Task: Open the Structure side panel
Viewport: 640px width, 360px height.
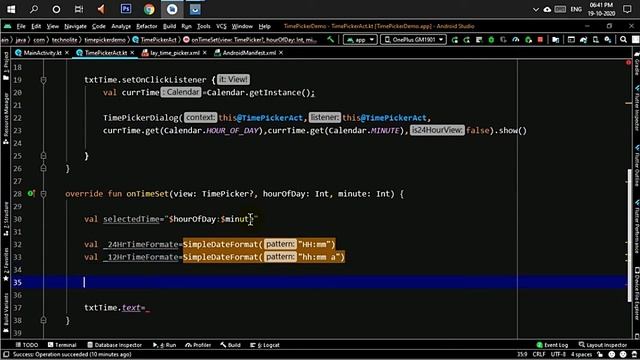Action: tap(6, 218)
